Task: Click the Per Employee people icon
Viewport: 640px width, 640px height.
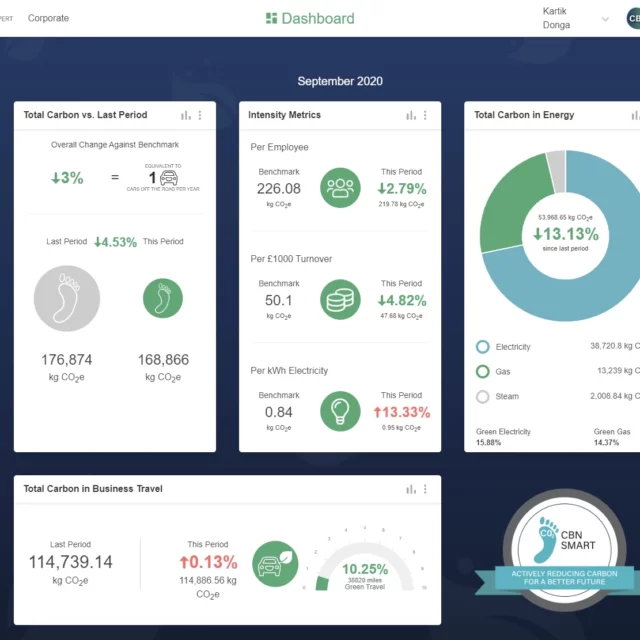Action: point(340,187)
